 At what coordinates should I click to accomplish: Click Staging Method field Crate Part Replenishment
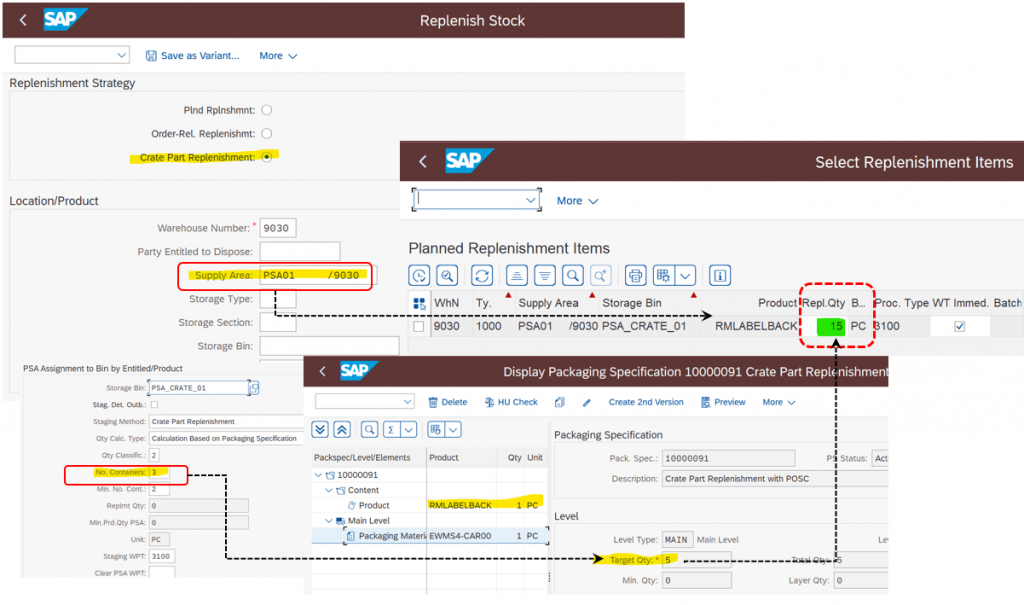(x=227, y=421)
